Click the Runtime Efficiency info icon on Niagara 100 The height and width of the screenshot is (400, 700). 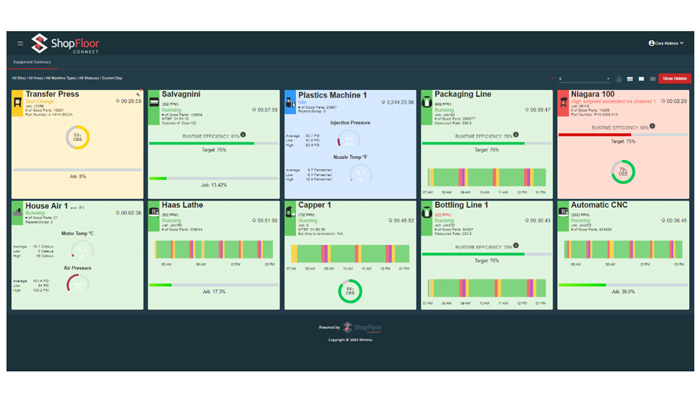tap(652, 127)
